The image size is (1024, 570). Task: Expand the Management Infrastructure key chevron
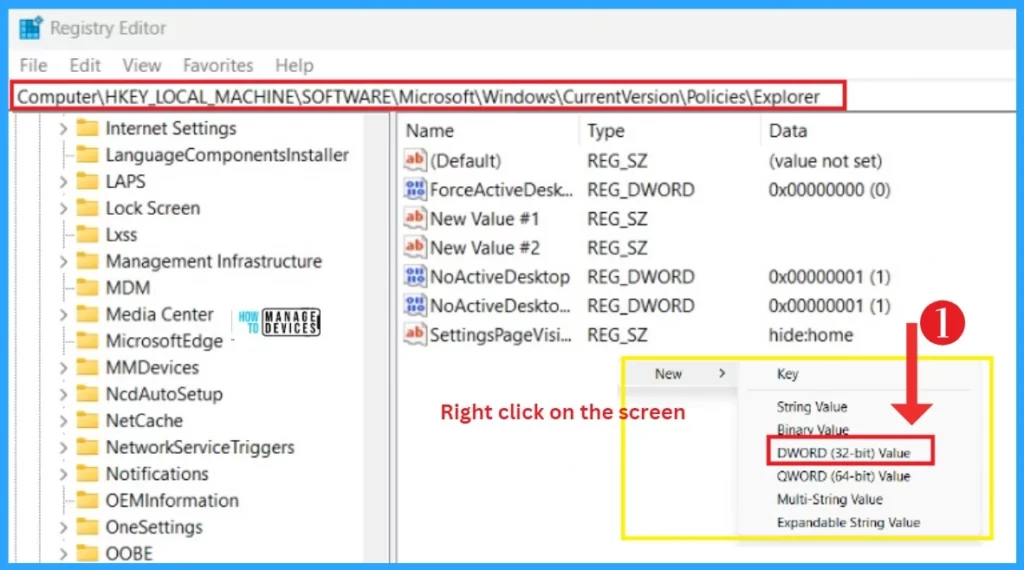pos(63,262)
